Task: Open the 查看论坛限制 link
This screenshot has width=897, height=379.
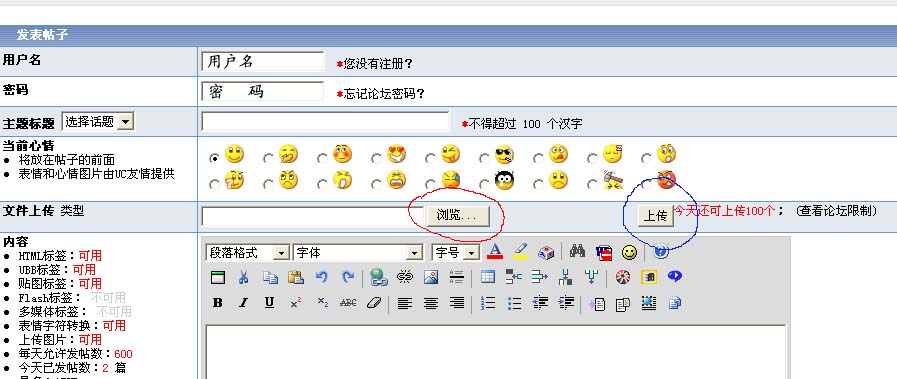Action: coord(836,211)
